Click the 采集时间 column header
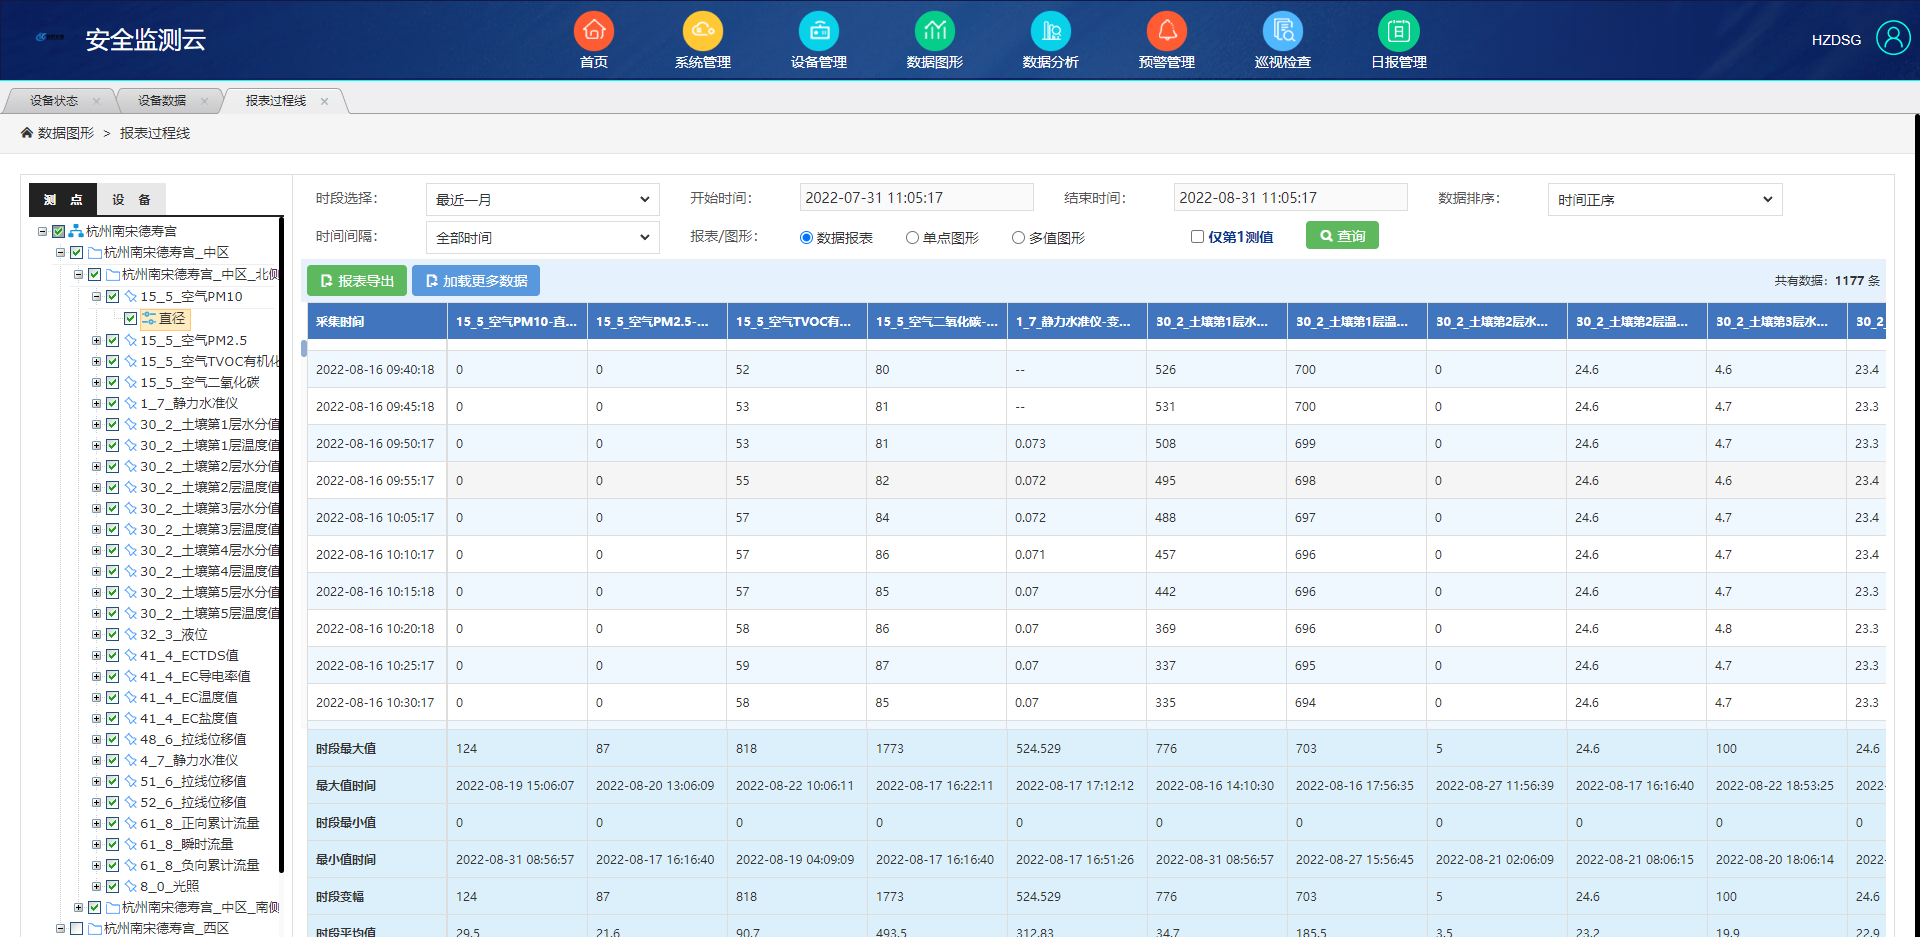Viewport: 1920px width, 937px height. 377,322
